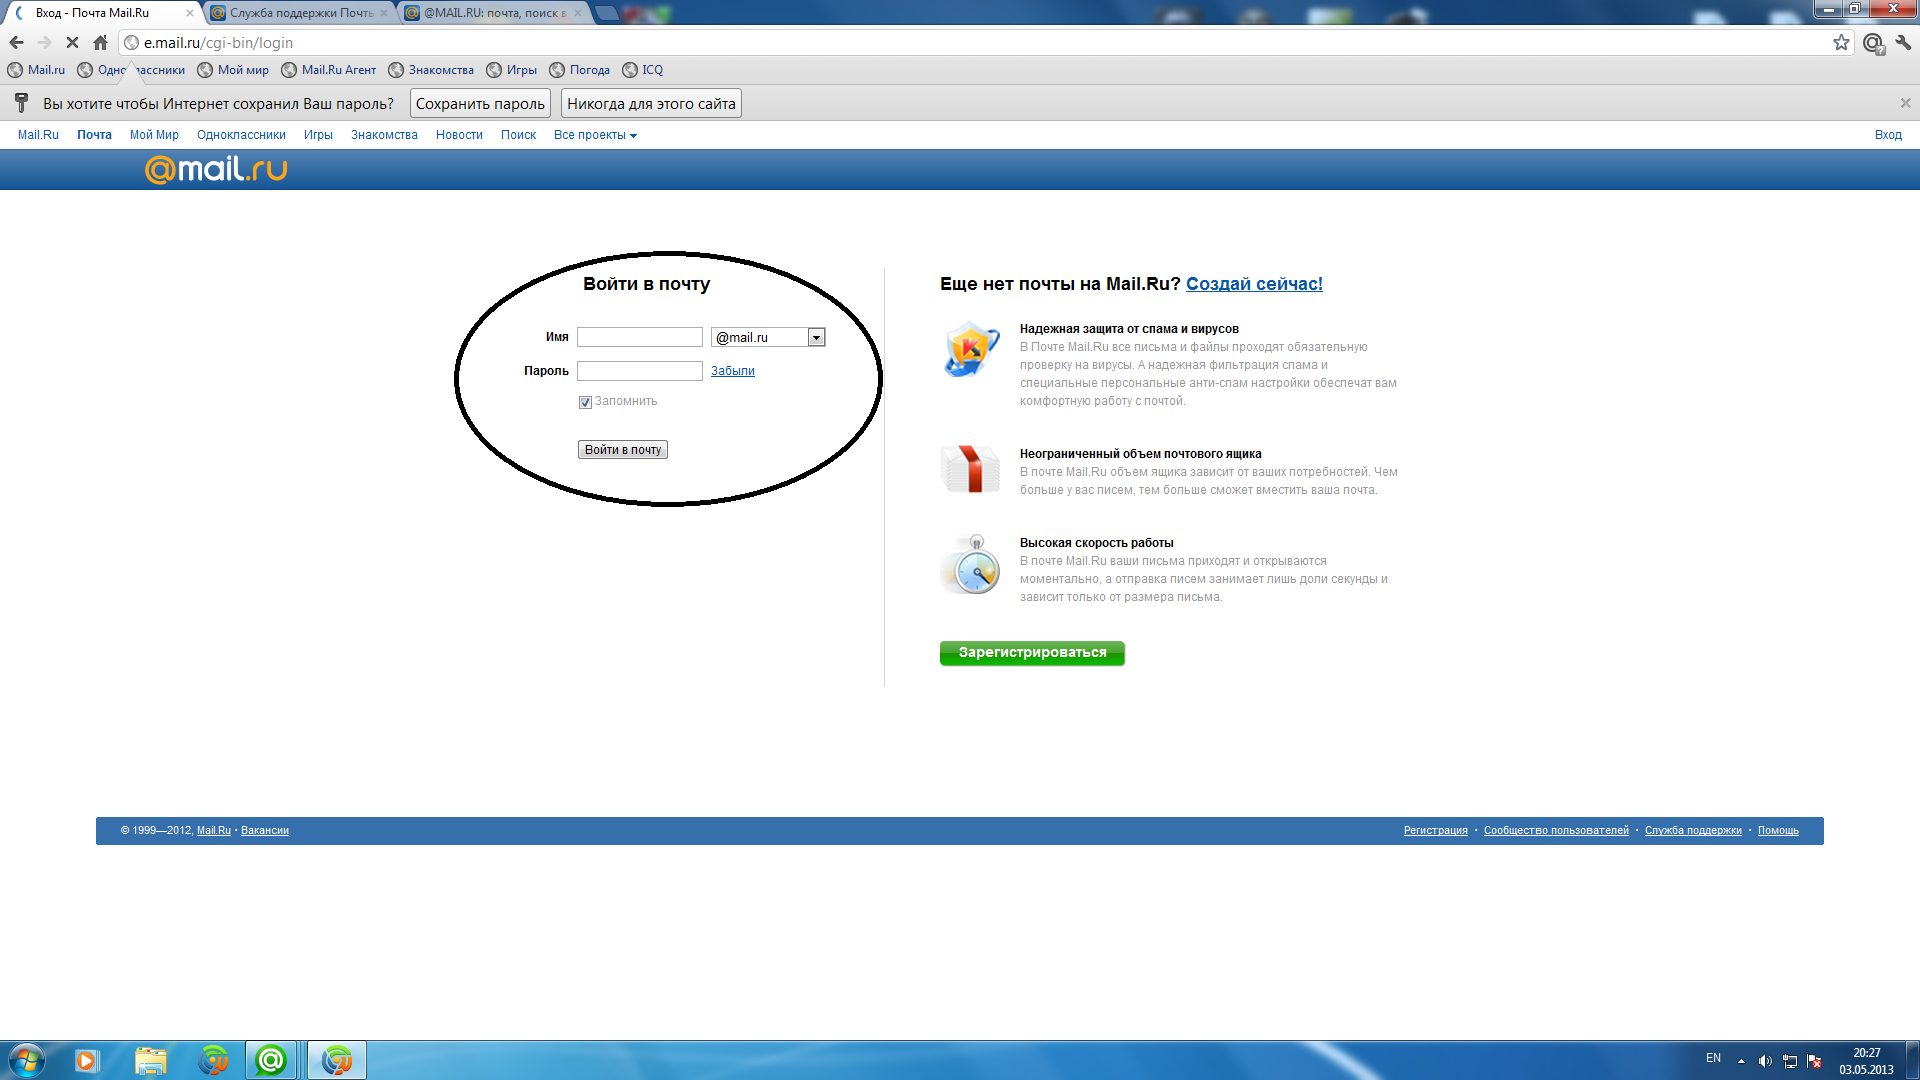Open Погода bookmark
This screenshot has height=1080, width=1920.
(x=579, y=70)
